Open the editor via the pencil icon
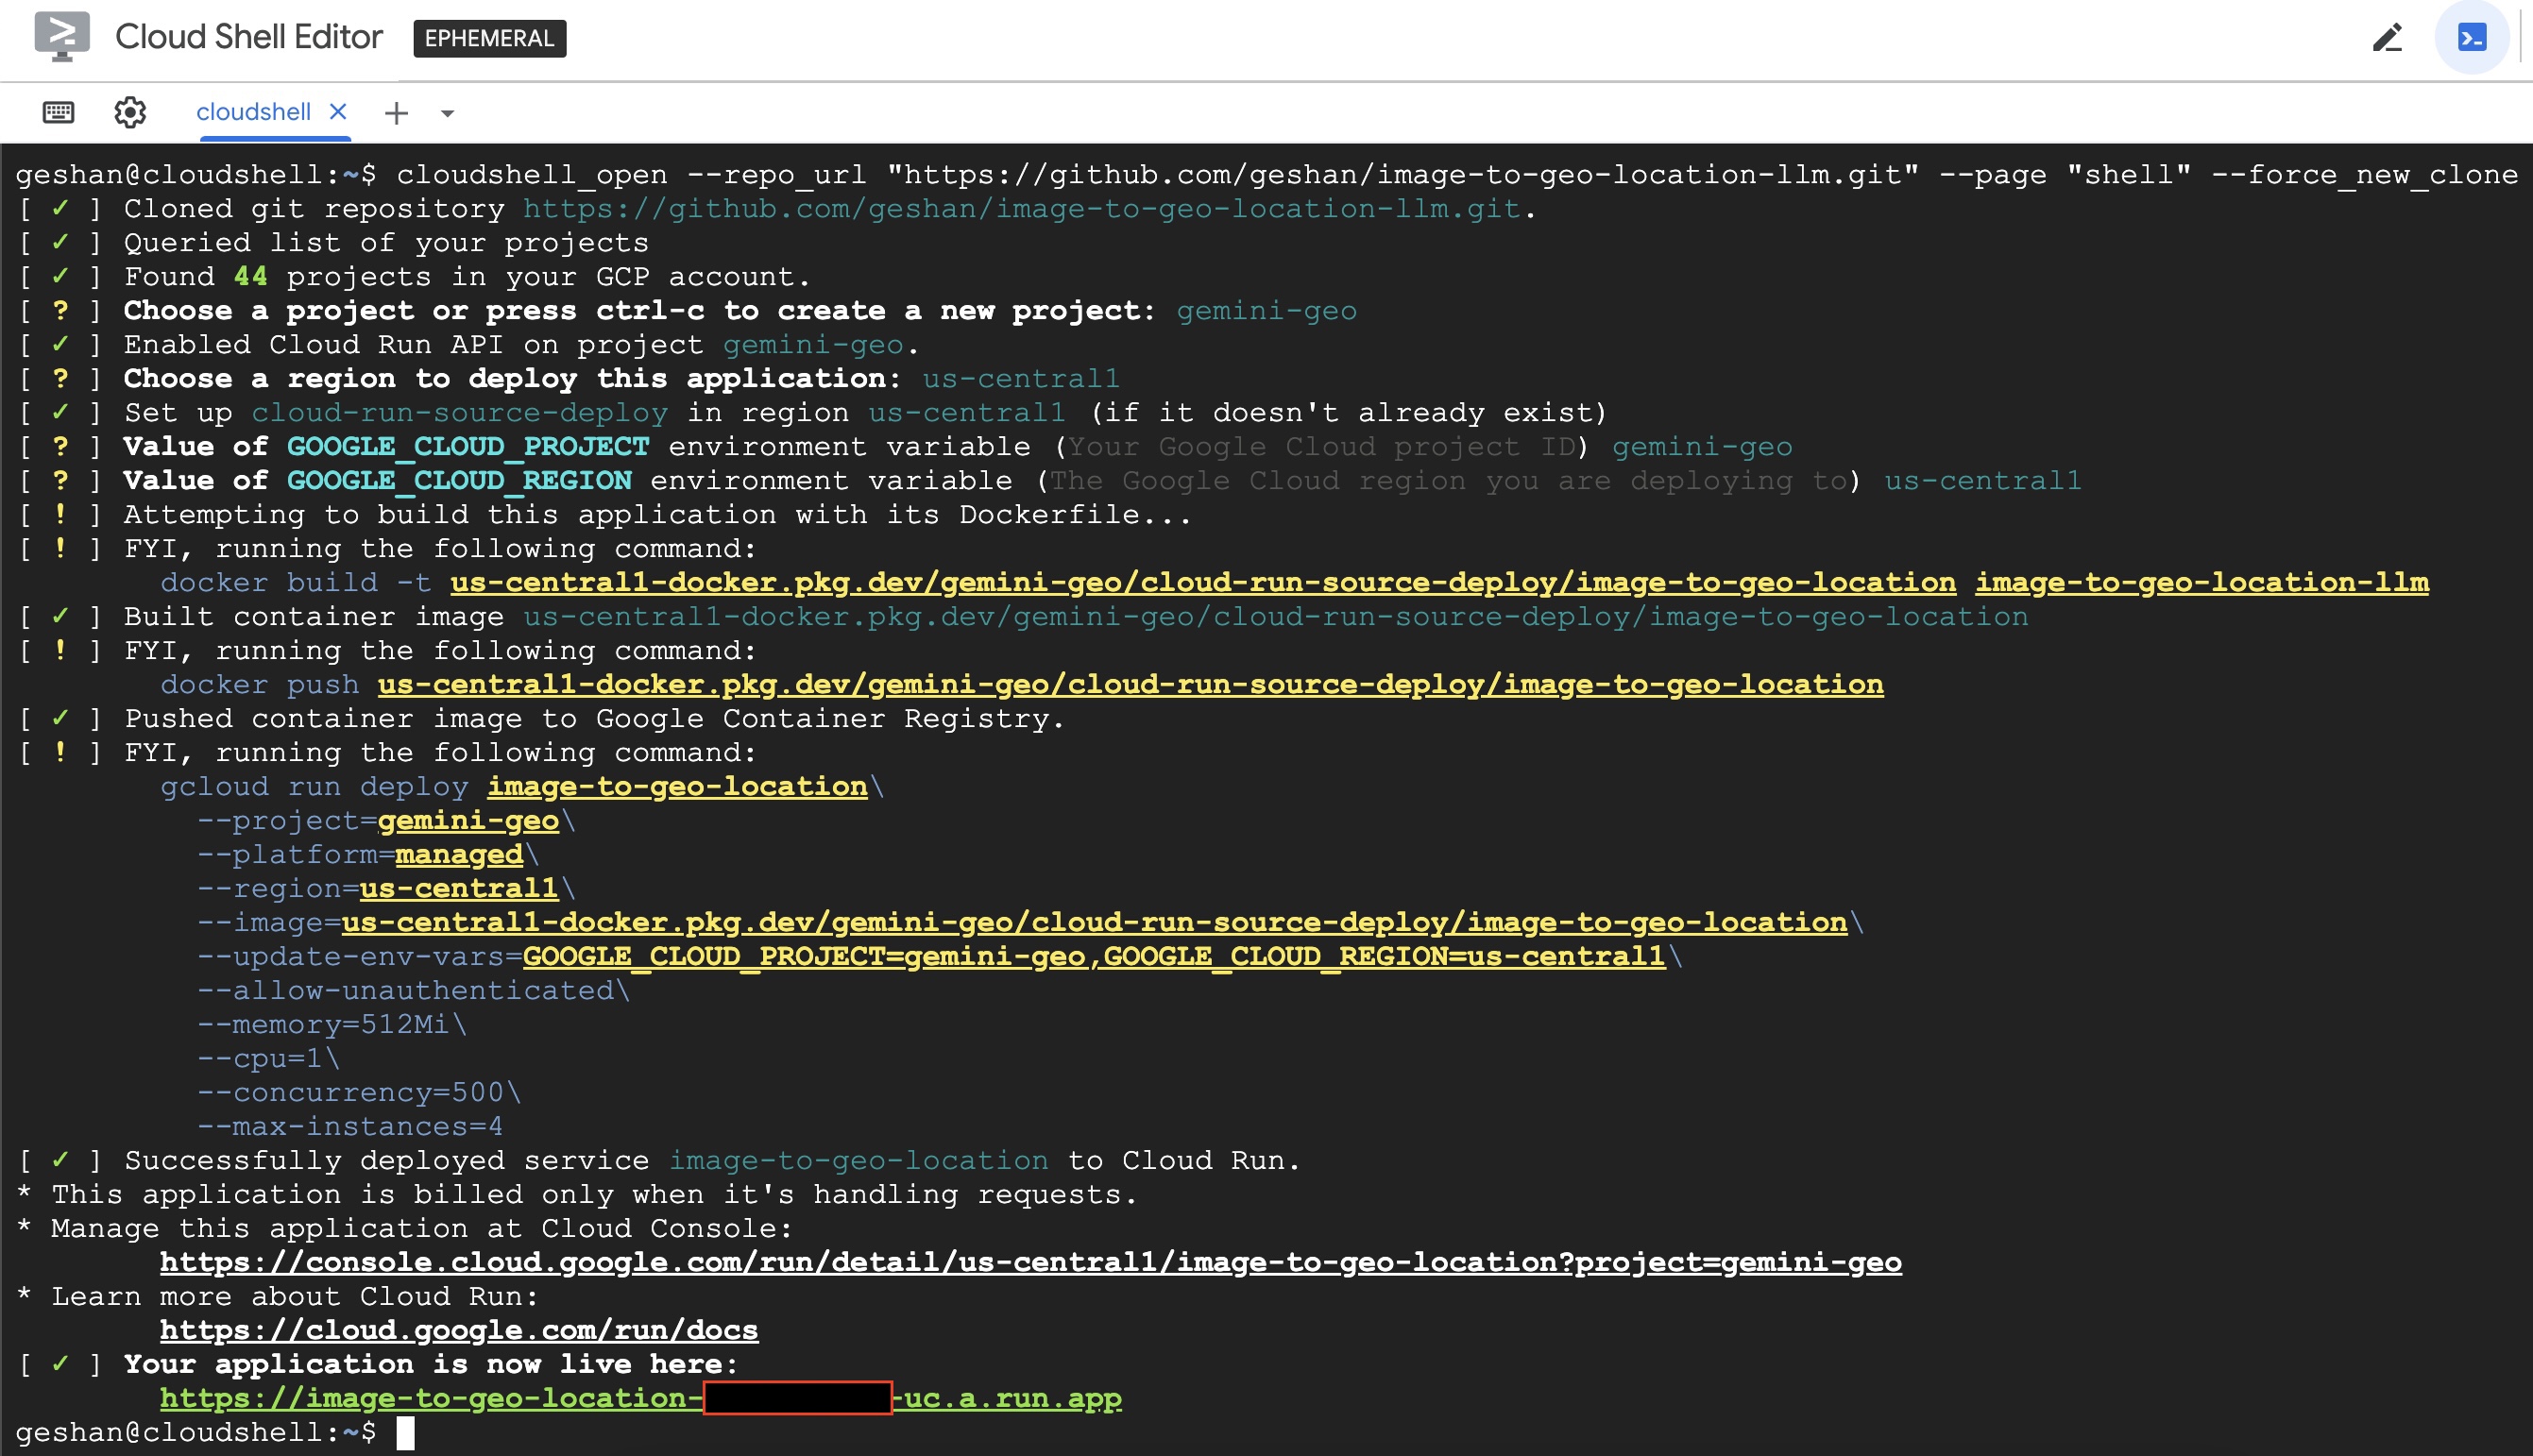 point(2388,38)
